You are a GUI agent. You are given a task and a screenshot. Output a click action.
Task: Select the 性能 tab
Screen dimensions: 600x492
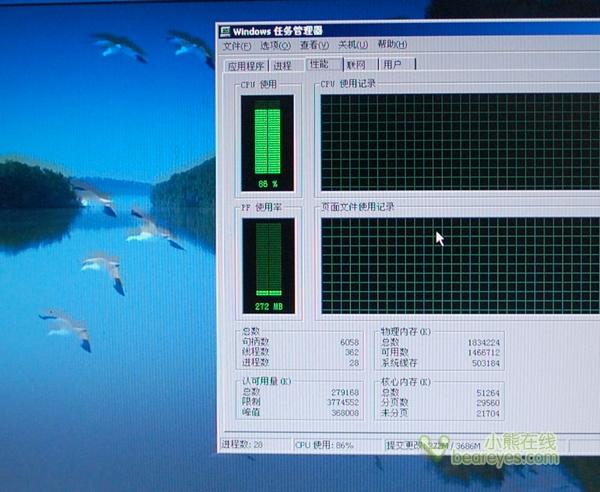click(324, 64)
